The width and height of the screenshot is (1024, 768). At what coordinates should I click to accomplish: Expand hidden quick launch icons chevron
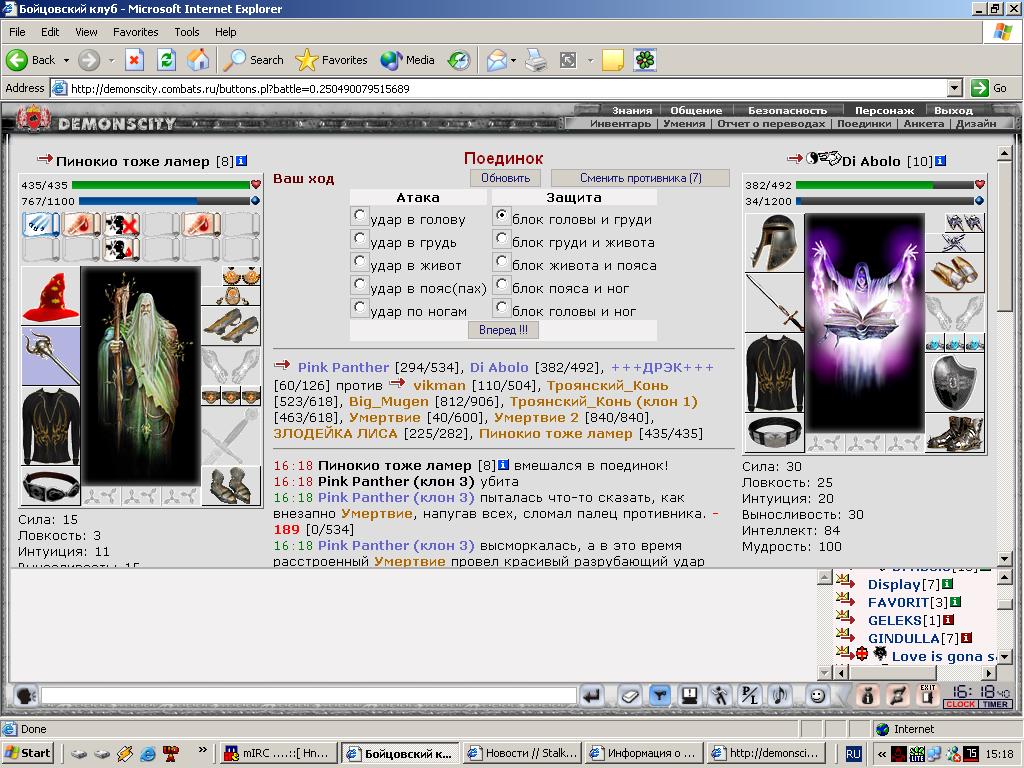point(202,750)
